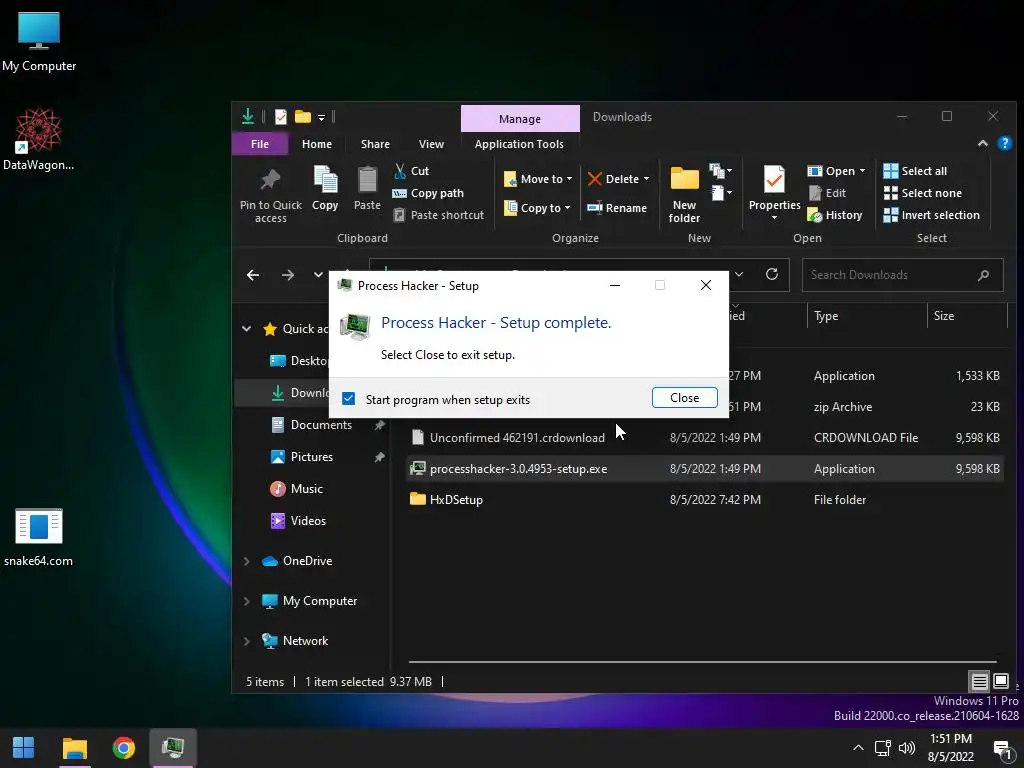Click the Edit command in Open group
Image resolution: width=1024 pixels, height=768 pixels.
coord(827,193)
